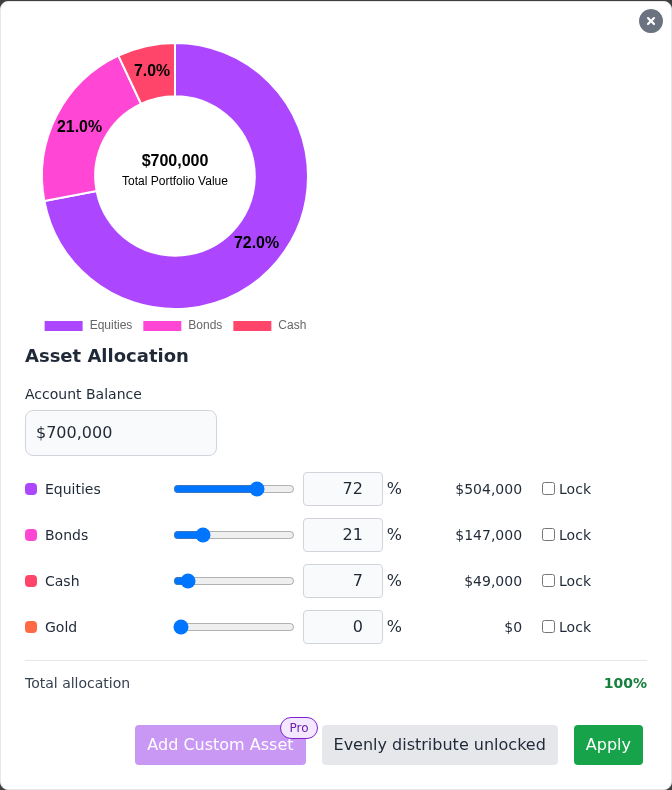Click the Total Portfolio Value label
The image size is (672, 790).
point(175,181)
